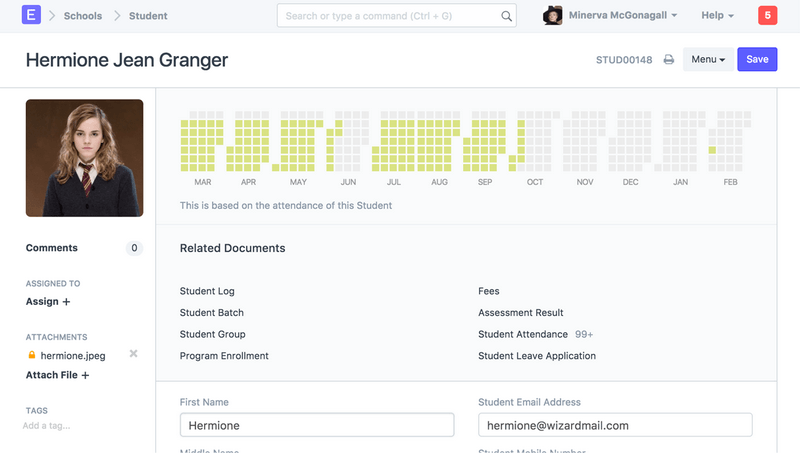Open the Student Attendance related document
800x453 pixels.
523,335
